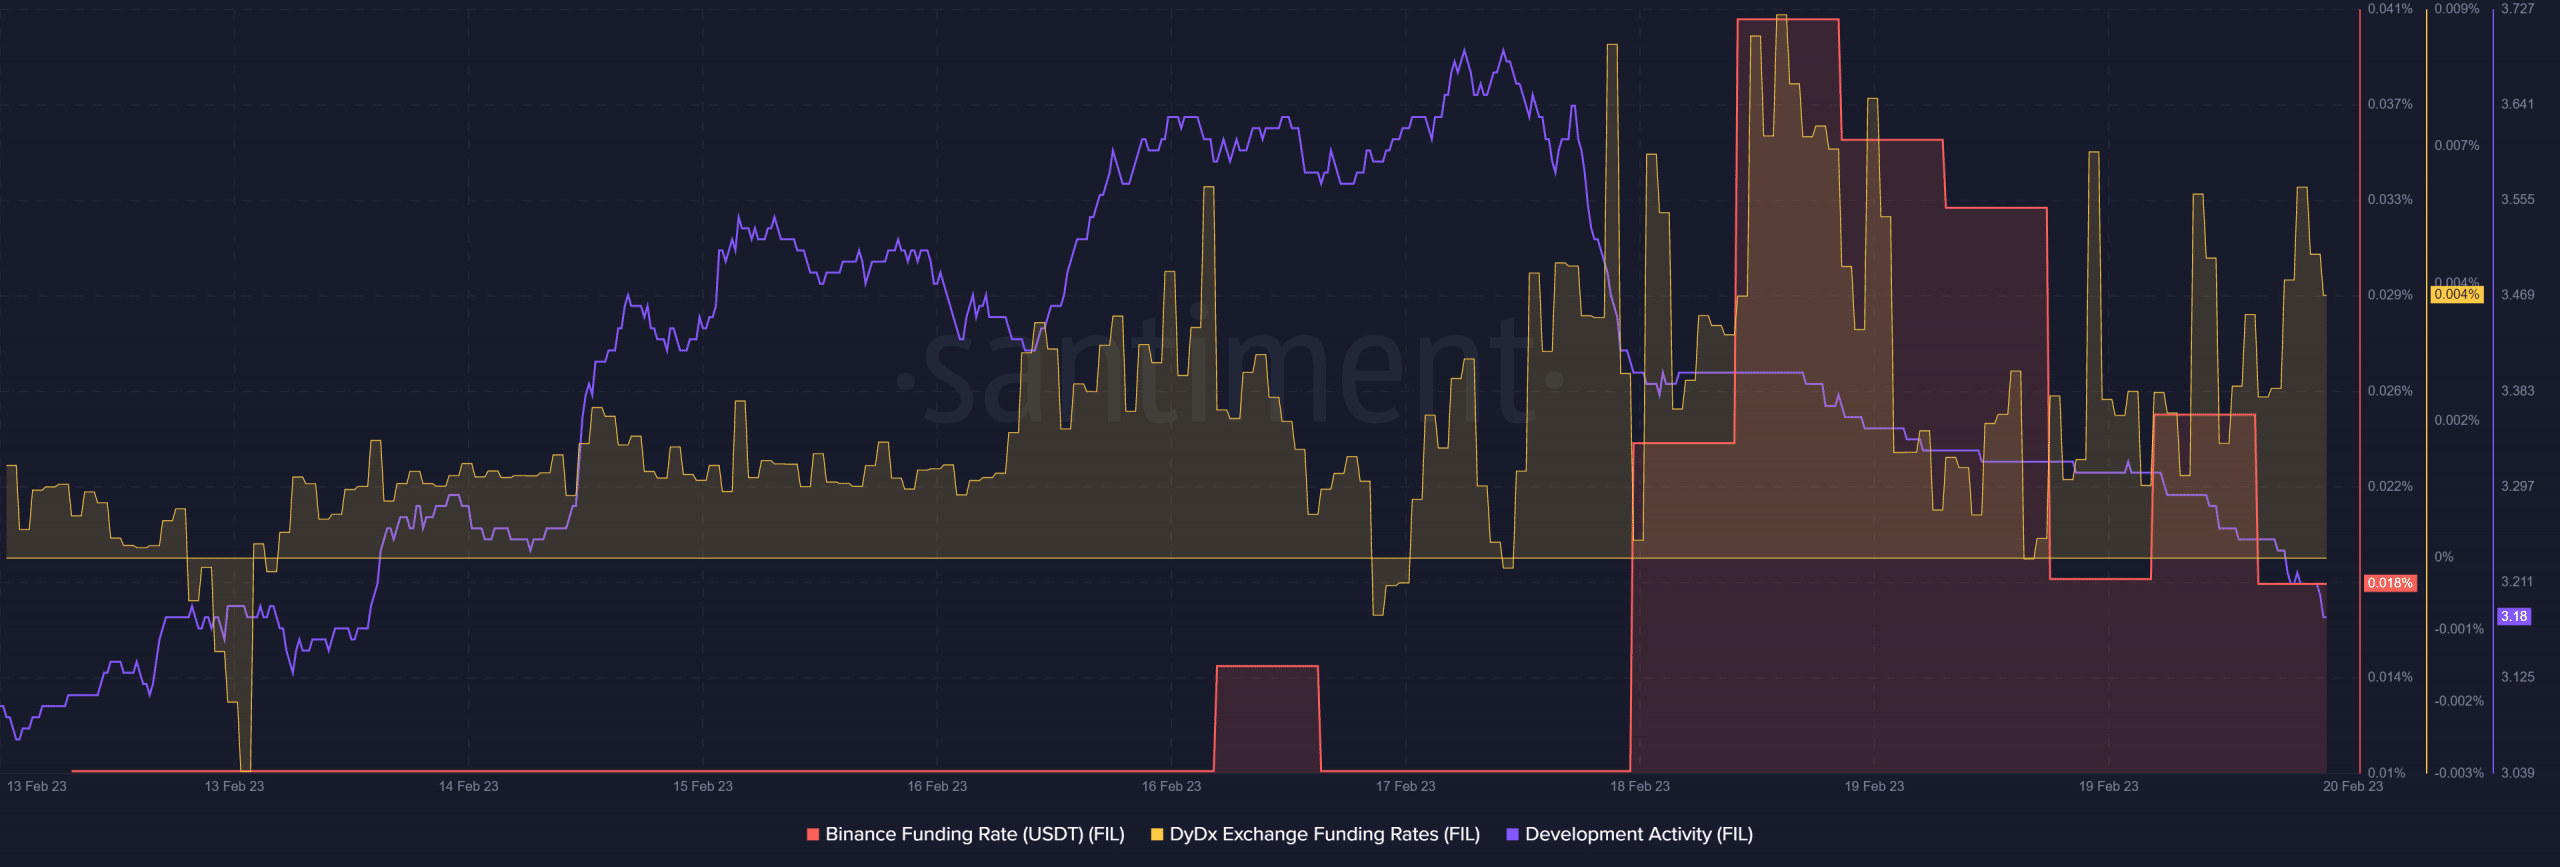Viewport: 2560px width, 867px height.
Task: Click the 3.727 development activity axis label
Action: tap(2518, 9)
